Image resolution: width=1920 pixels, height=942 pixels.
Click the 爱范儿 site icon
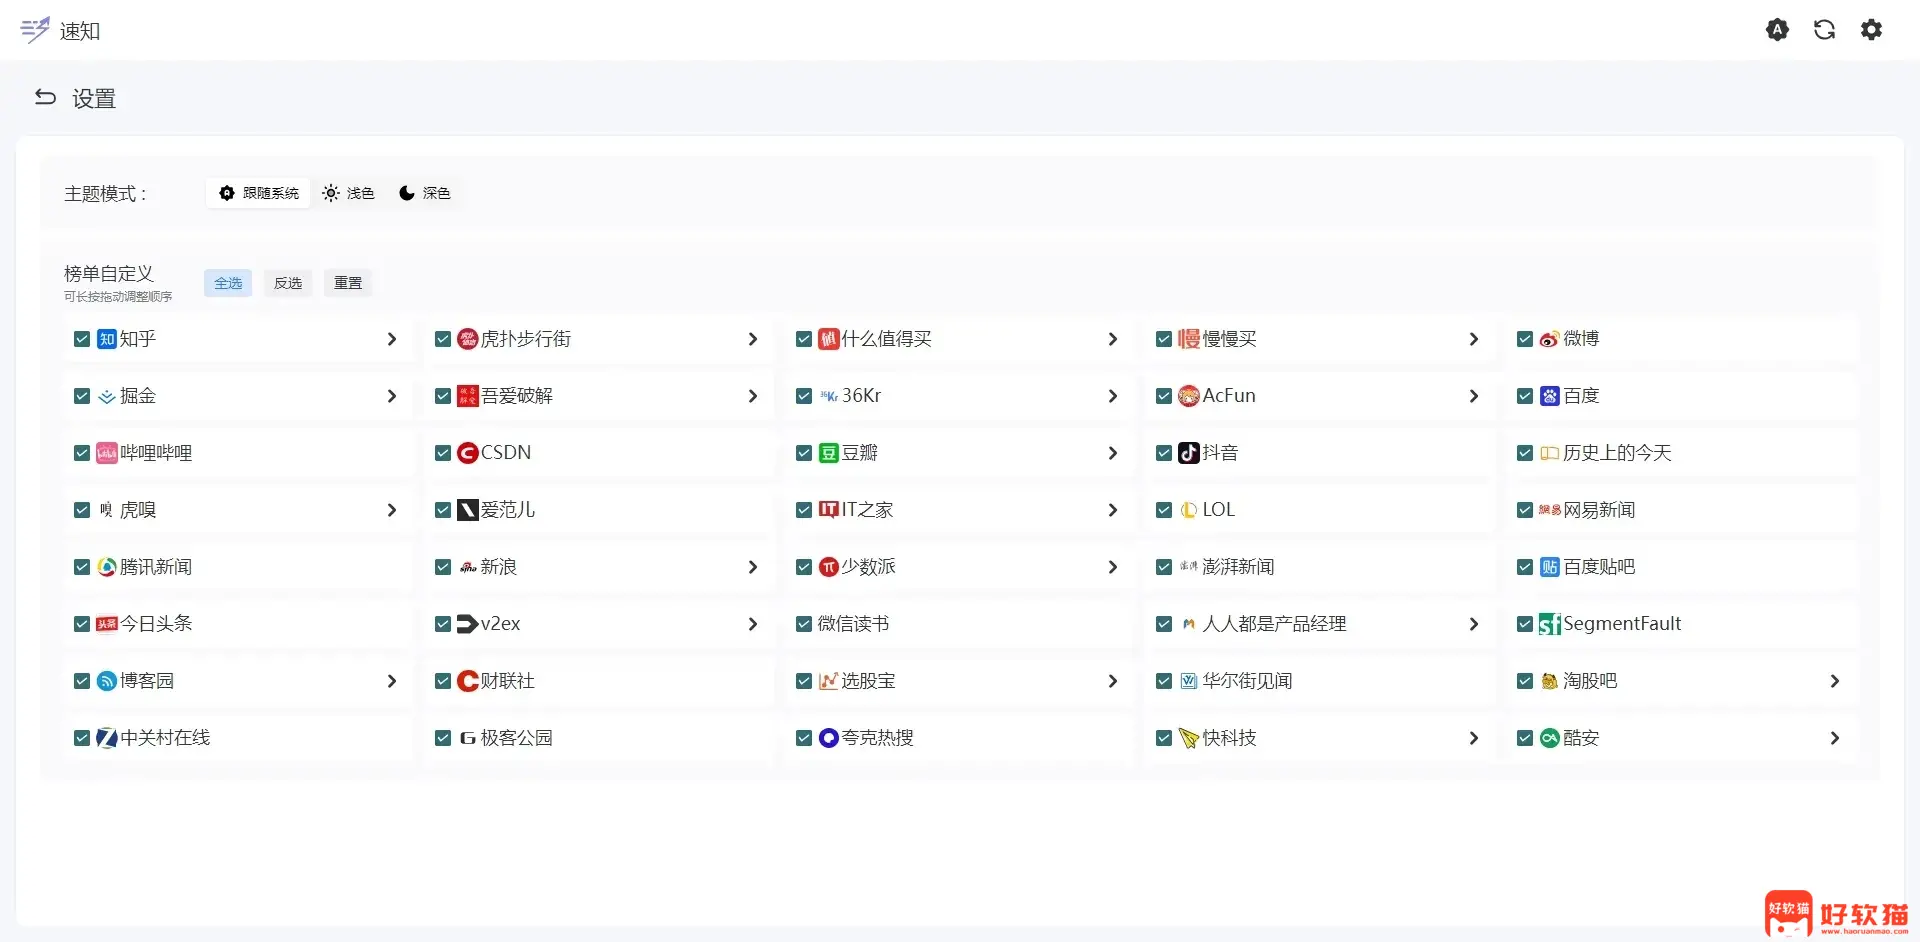pyautogui.click(x=467, y=510)
